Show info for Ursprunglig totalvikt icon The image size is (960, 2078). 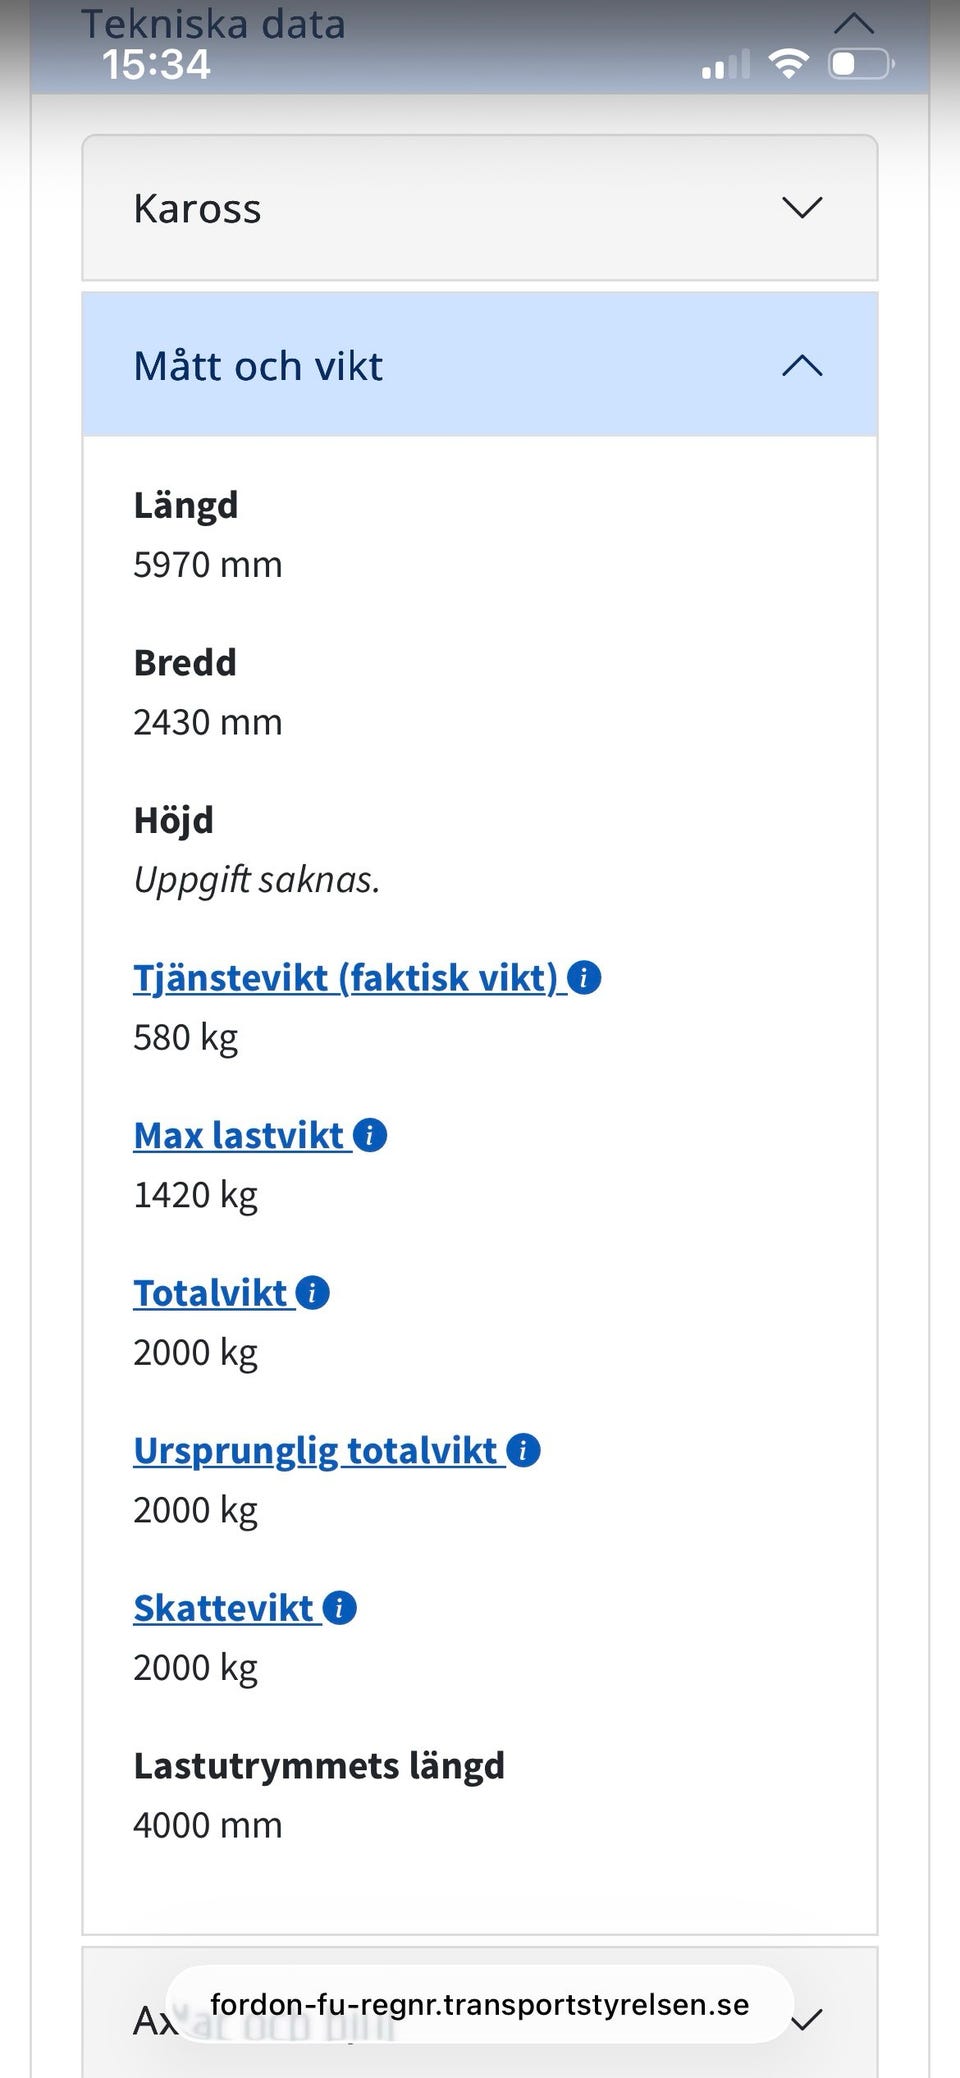coord(523,1450)
